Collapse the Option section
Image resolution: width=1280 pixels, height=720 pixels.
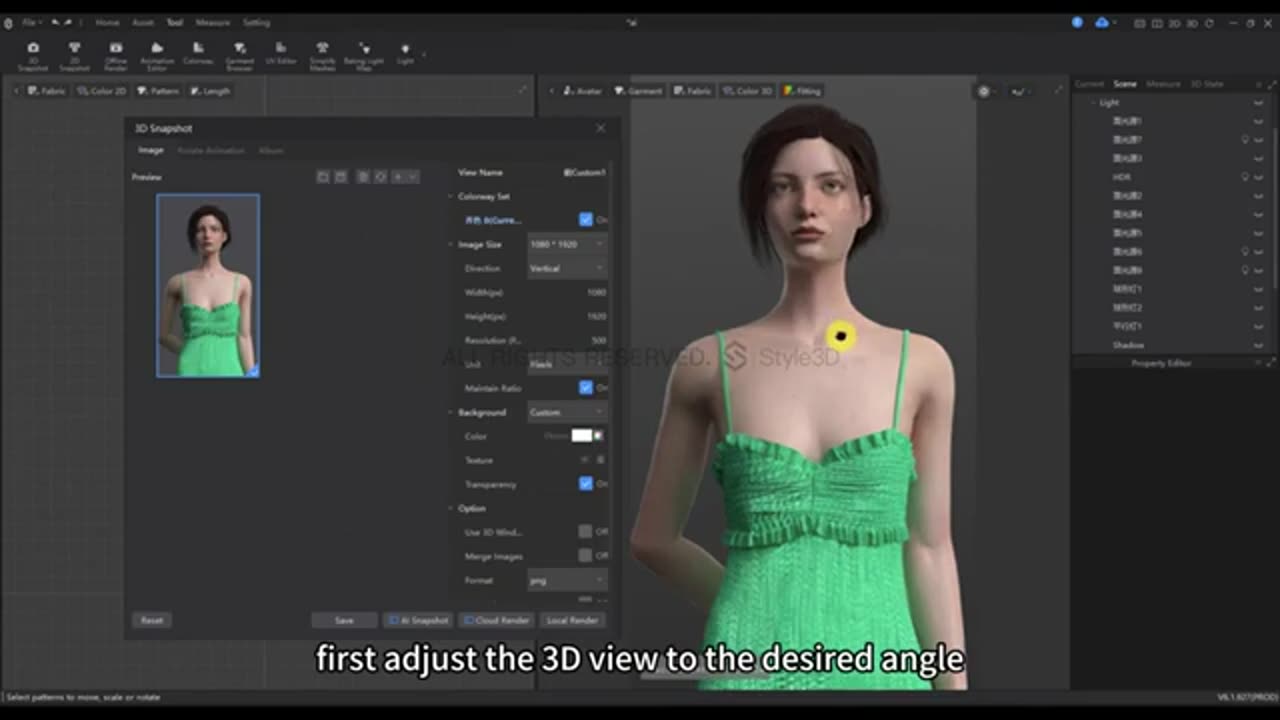click(x=451, y=508)
